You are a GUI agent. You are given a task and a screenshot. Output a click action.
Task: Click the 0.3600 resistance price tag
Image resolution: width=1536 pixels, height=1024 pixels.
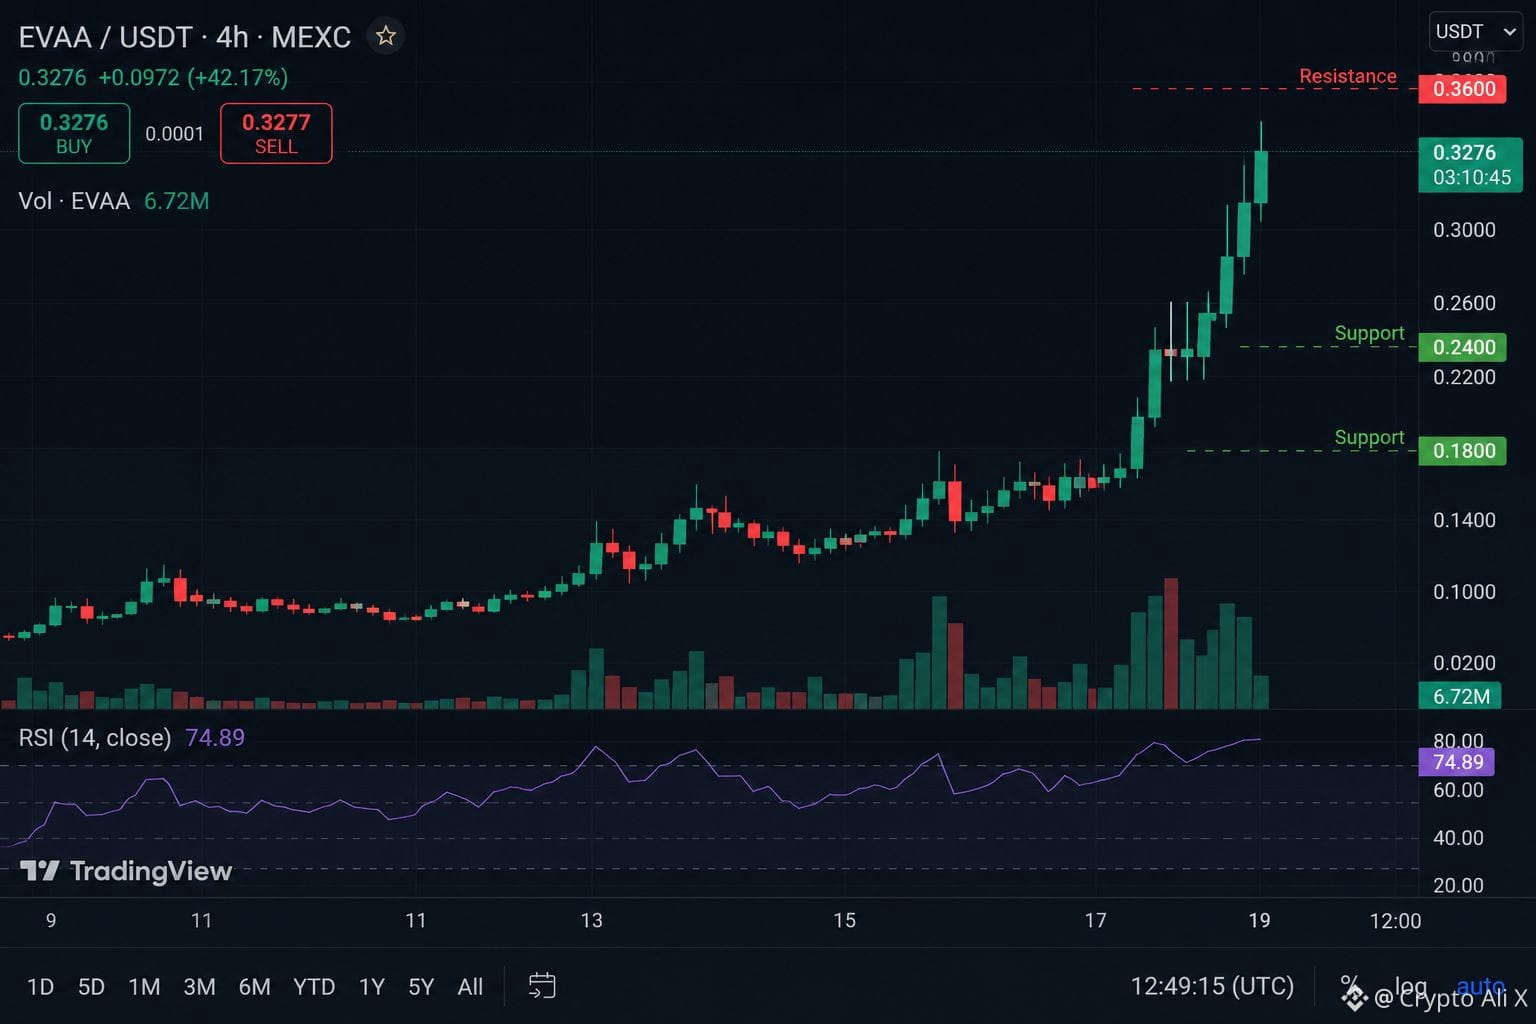[x=1463, y=88]
